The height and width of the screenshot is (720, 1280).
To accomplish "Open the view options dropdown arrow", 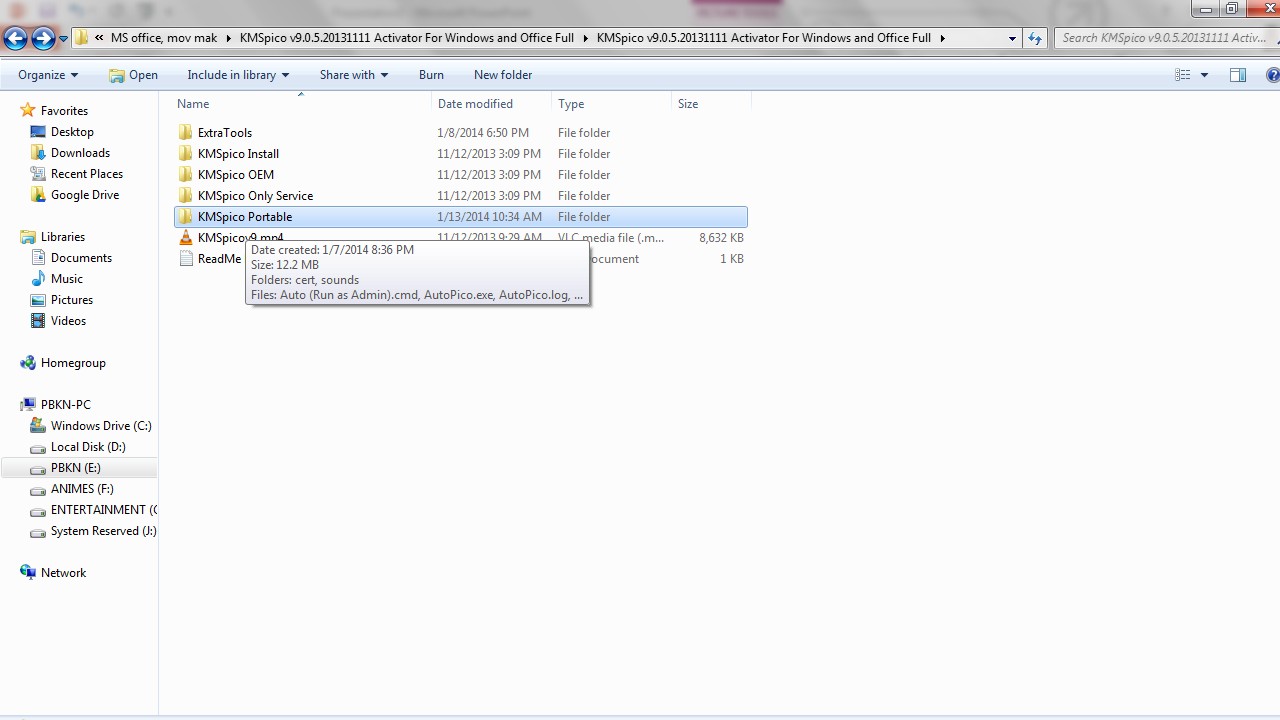I will click(x=1204, y=75).
